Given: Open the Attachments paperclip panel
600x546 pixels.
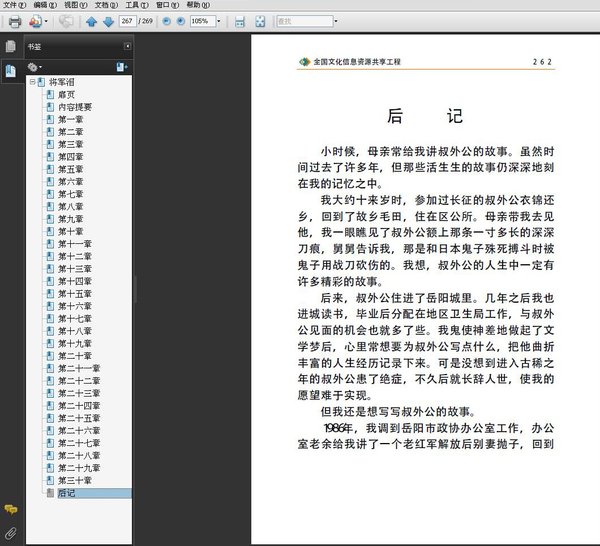Looking at the screenshot, I should tap(11, 533).
